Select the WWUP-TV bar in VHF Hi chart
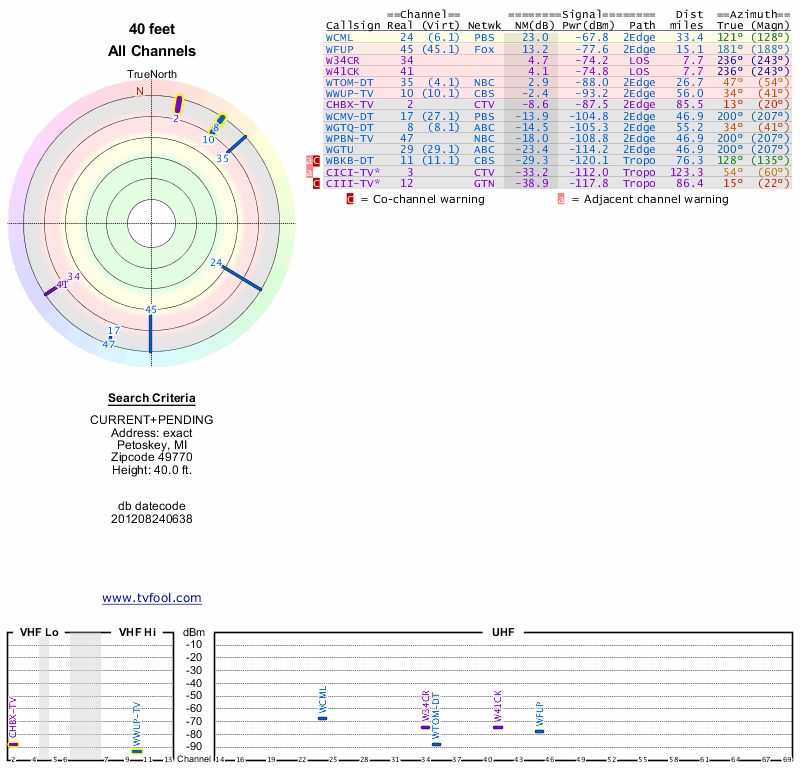Image resolution: width=800 pixels, height=768 pixels. (136, 751)
